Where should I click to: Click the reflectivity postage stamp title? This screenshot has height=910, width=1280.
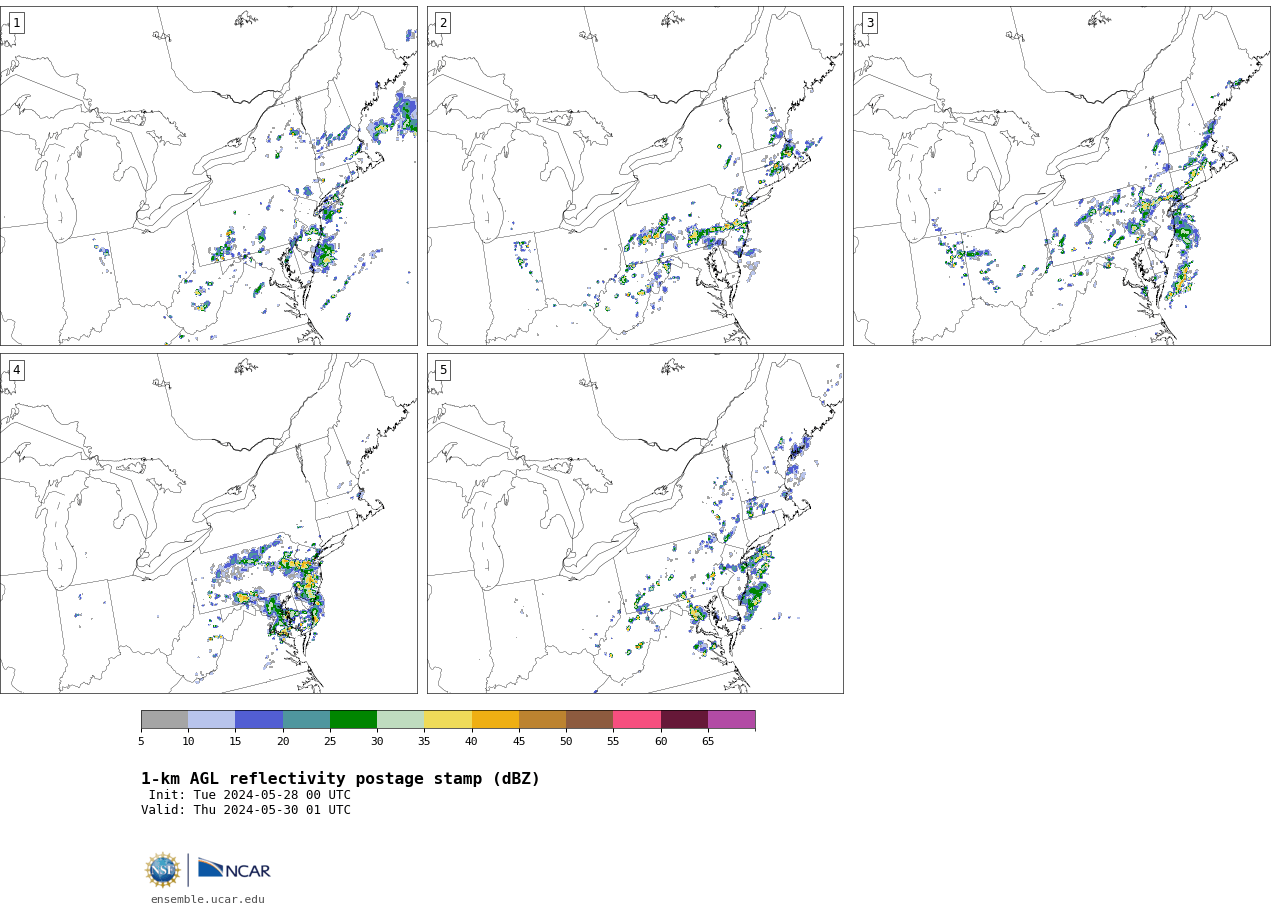click(340, 779)
